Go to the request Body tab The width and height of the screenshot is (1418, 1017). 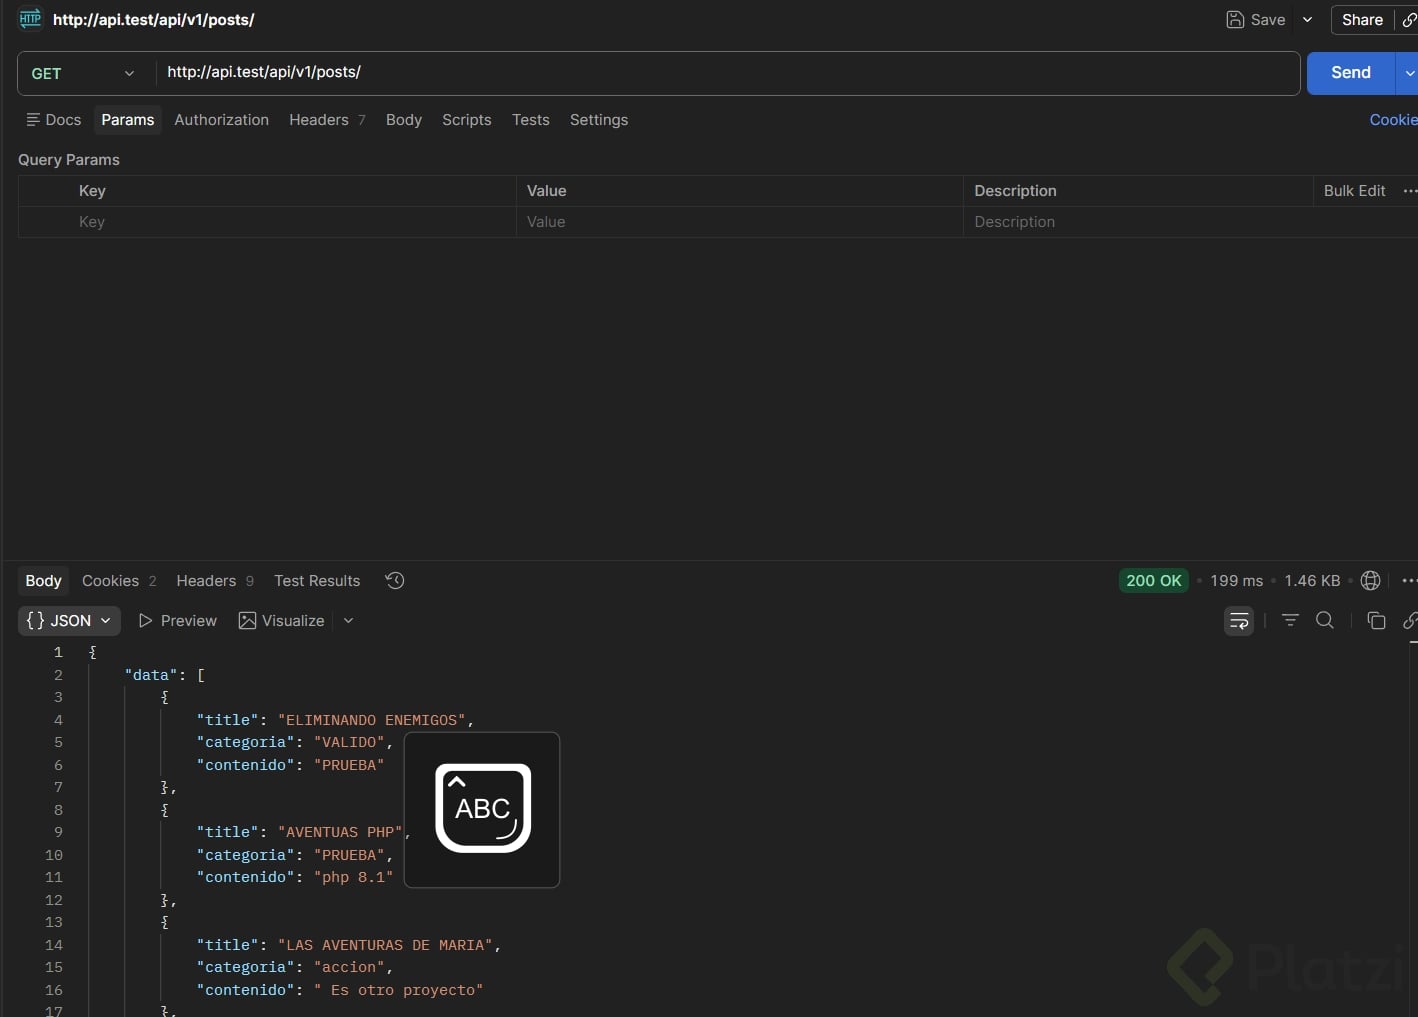pyautogui.click(x=404, y=120)
